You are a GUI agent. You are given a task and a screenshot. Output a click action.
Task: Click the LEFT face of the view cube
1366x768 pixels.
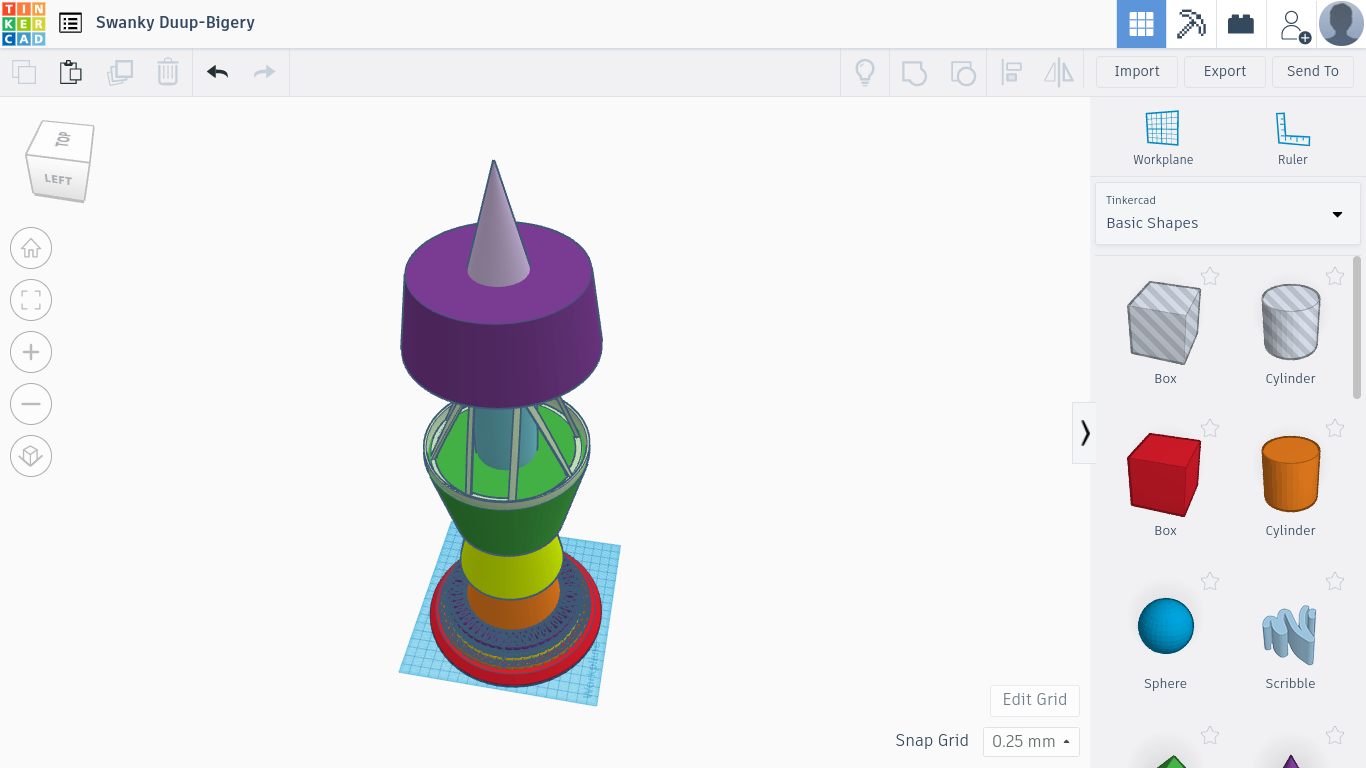58,180
